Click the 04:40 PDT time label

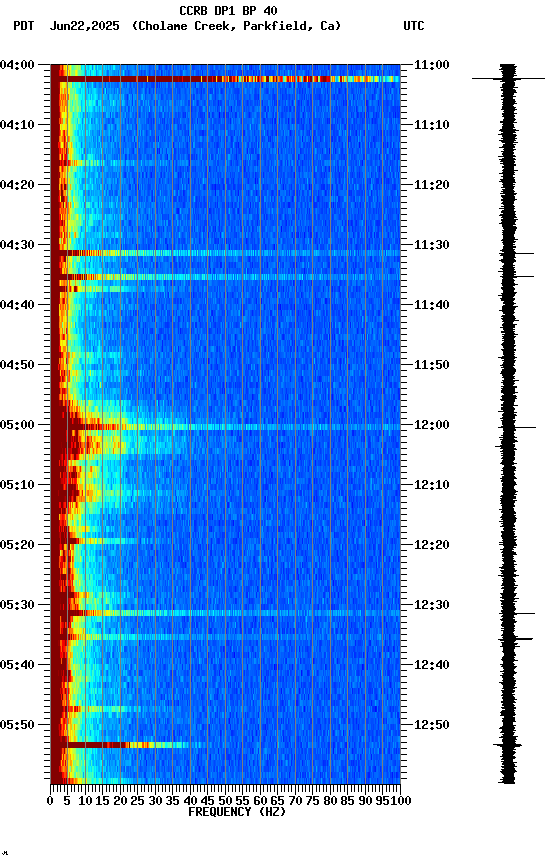click(x=17, y=305)
